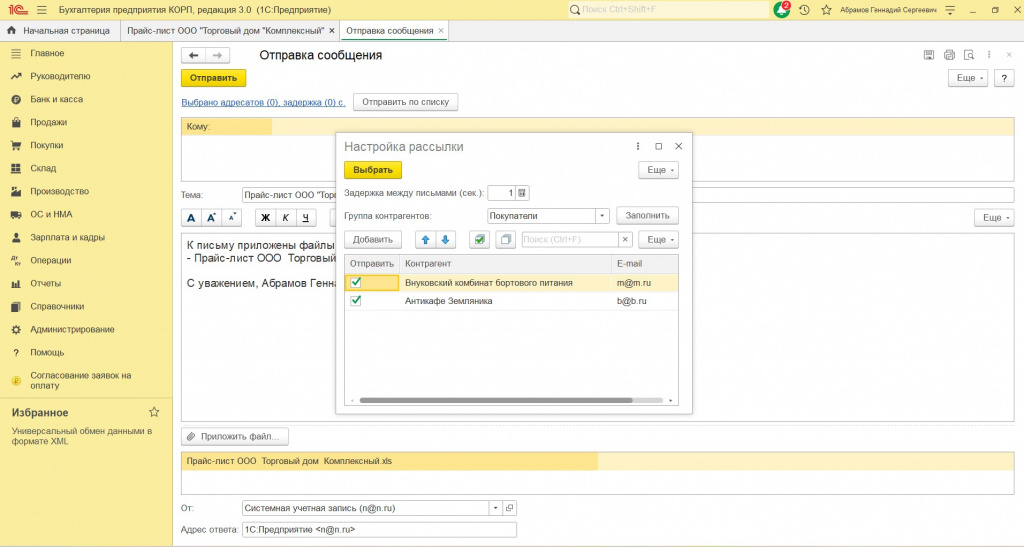The height and width of the screenshot is (547, 1024).
Task: Click the print icon in form header
Action: (x=949, y=55)
